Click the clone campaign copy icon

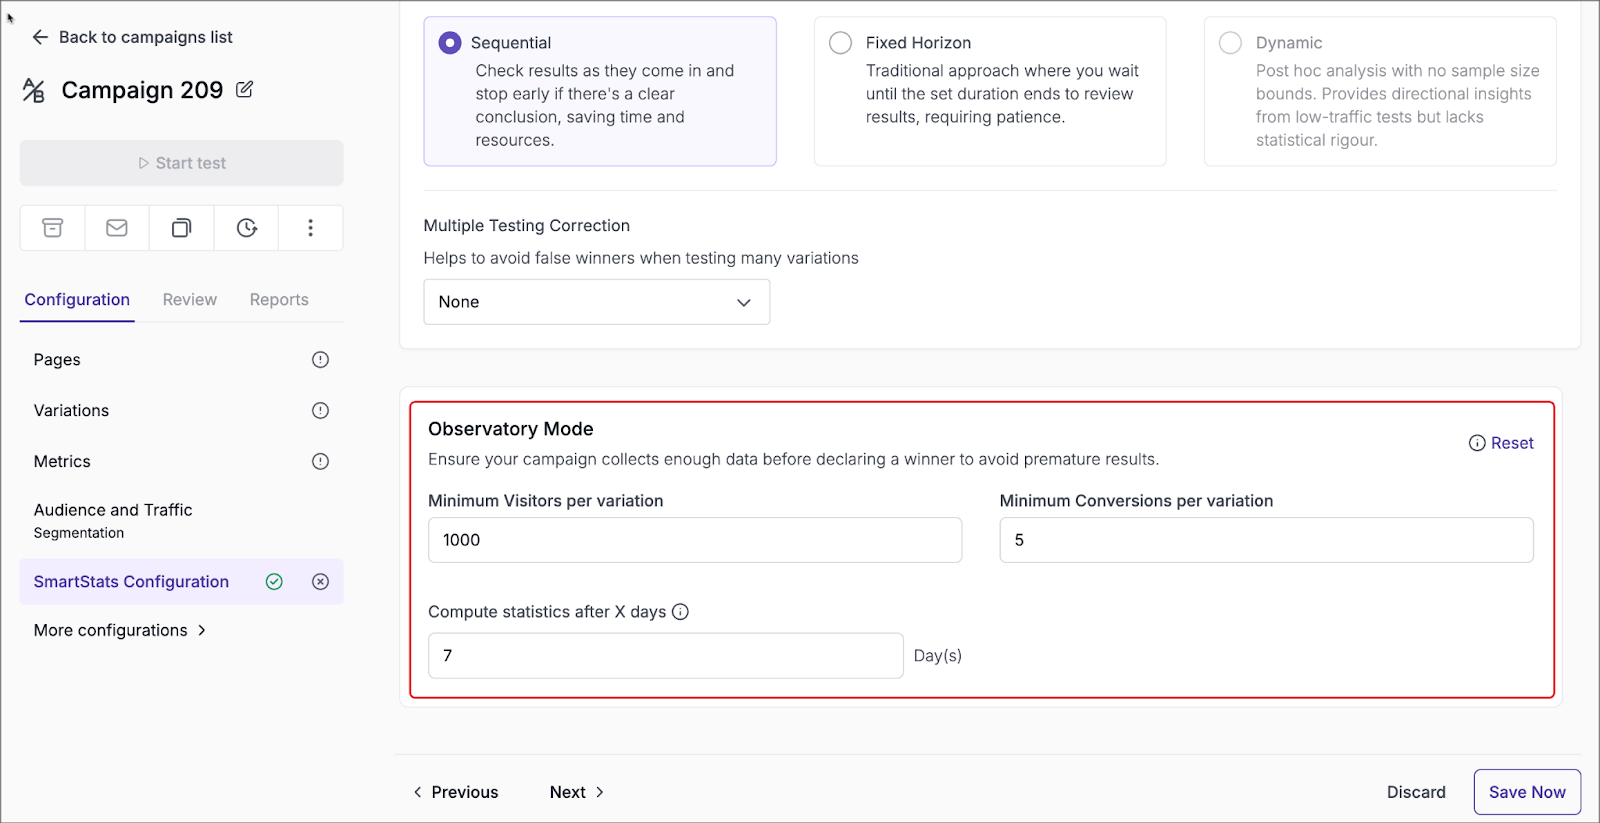pos(181,228)
